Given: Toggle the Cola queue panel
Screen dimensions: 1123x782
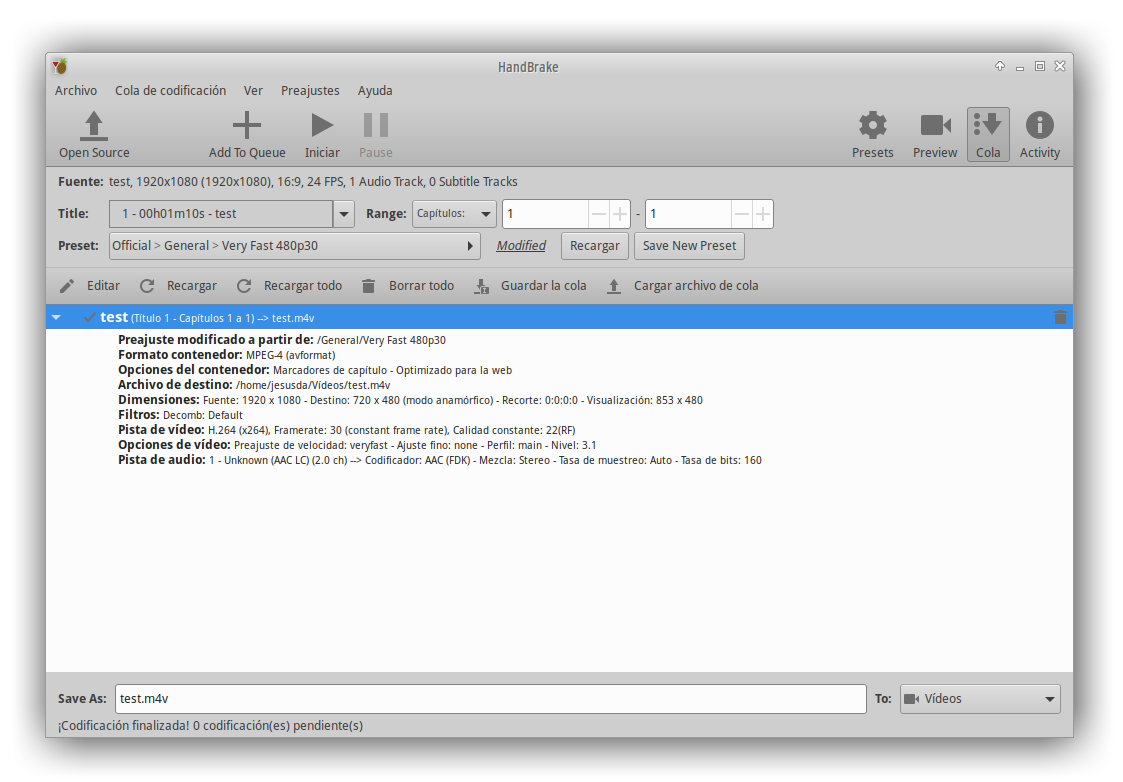Looking at the screenshot, I should (x=988, y=126).
